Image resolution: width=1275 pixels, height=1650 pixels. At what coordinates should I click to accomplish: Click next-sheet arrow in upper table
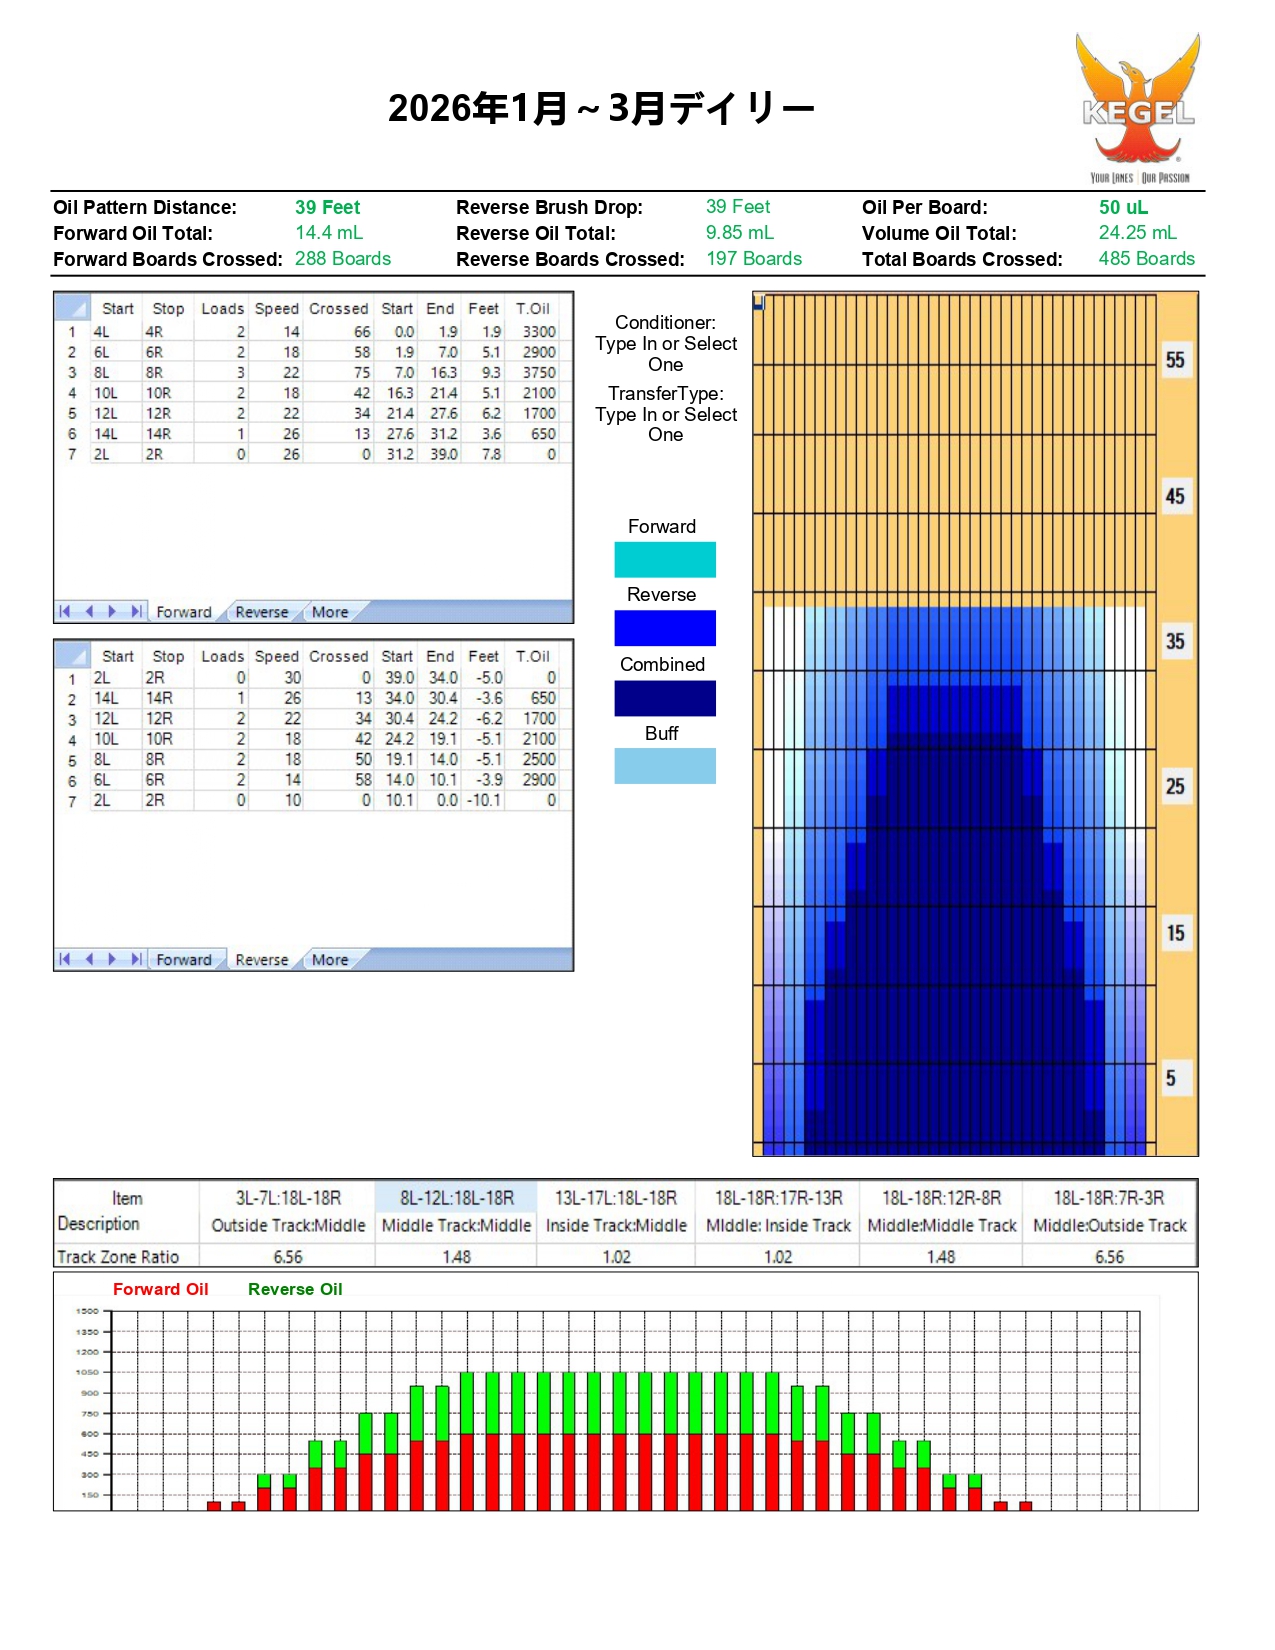click(x=112, y=611)
